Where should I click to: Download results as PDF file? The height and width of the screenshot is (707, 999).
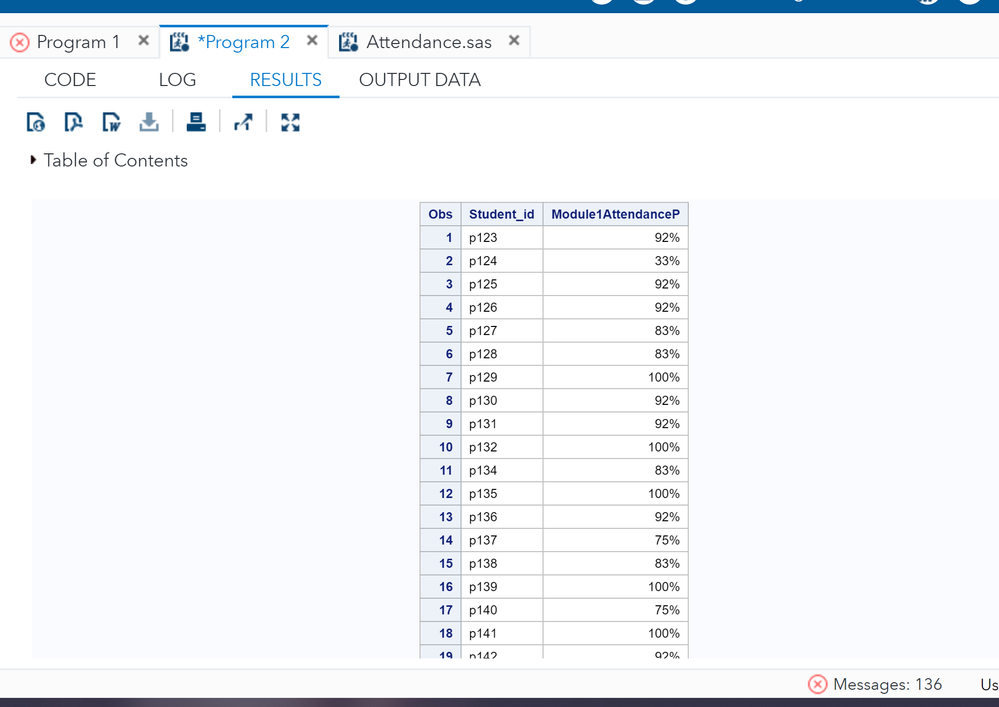(x=73, y=122)
